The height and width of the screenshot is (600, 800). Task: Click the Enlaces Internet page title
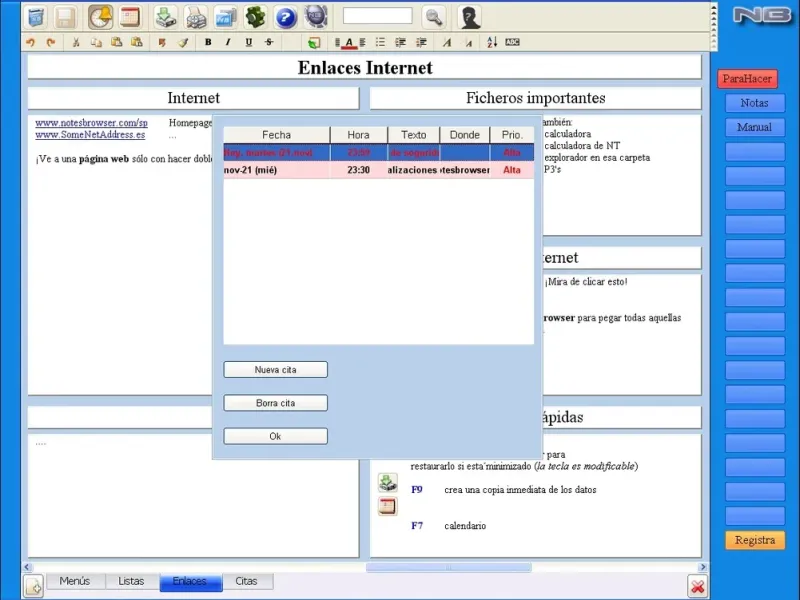(365, 67)
